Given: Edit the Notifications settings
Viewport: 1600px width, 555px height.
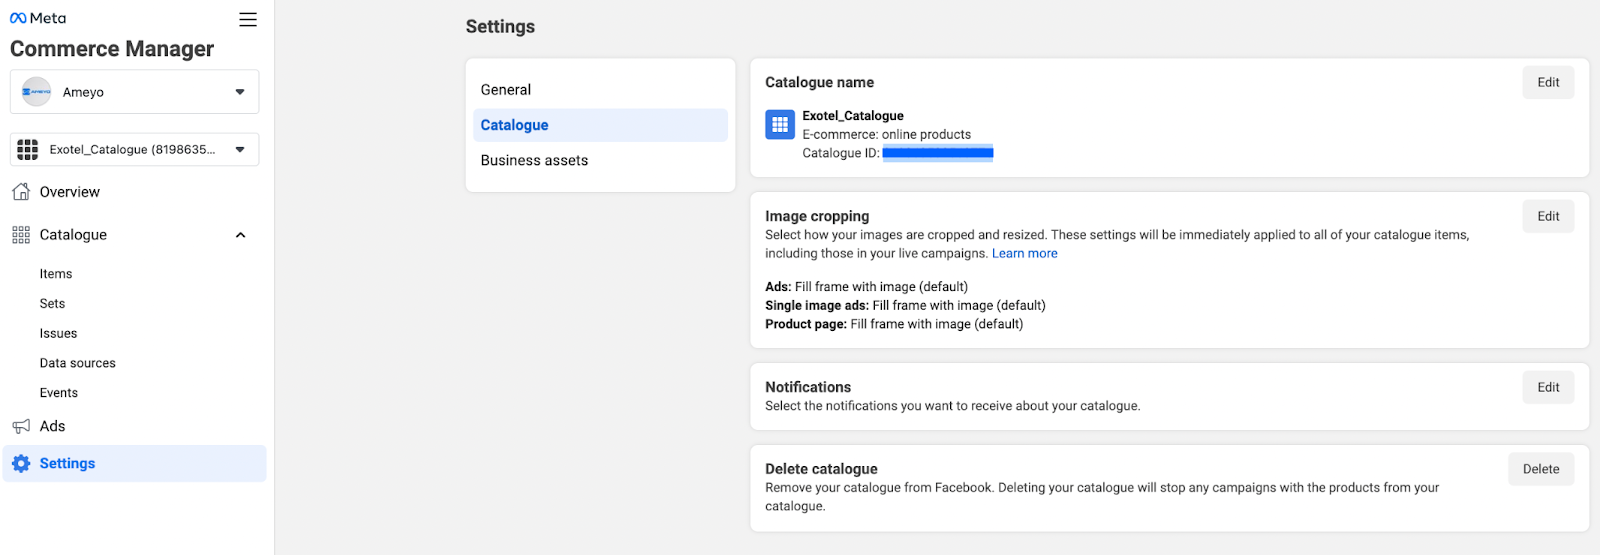Looking at the screenshot, I should point(1548,388).
